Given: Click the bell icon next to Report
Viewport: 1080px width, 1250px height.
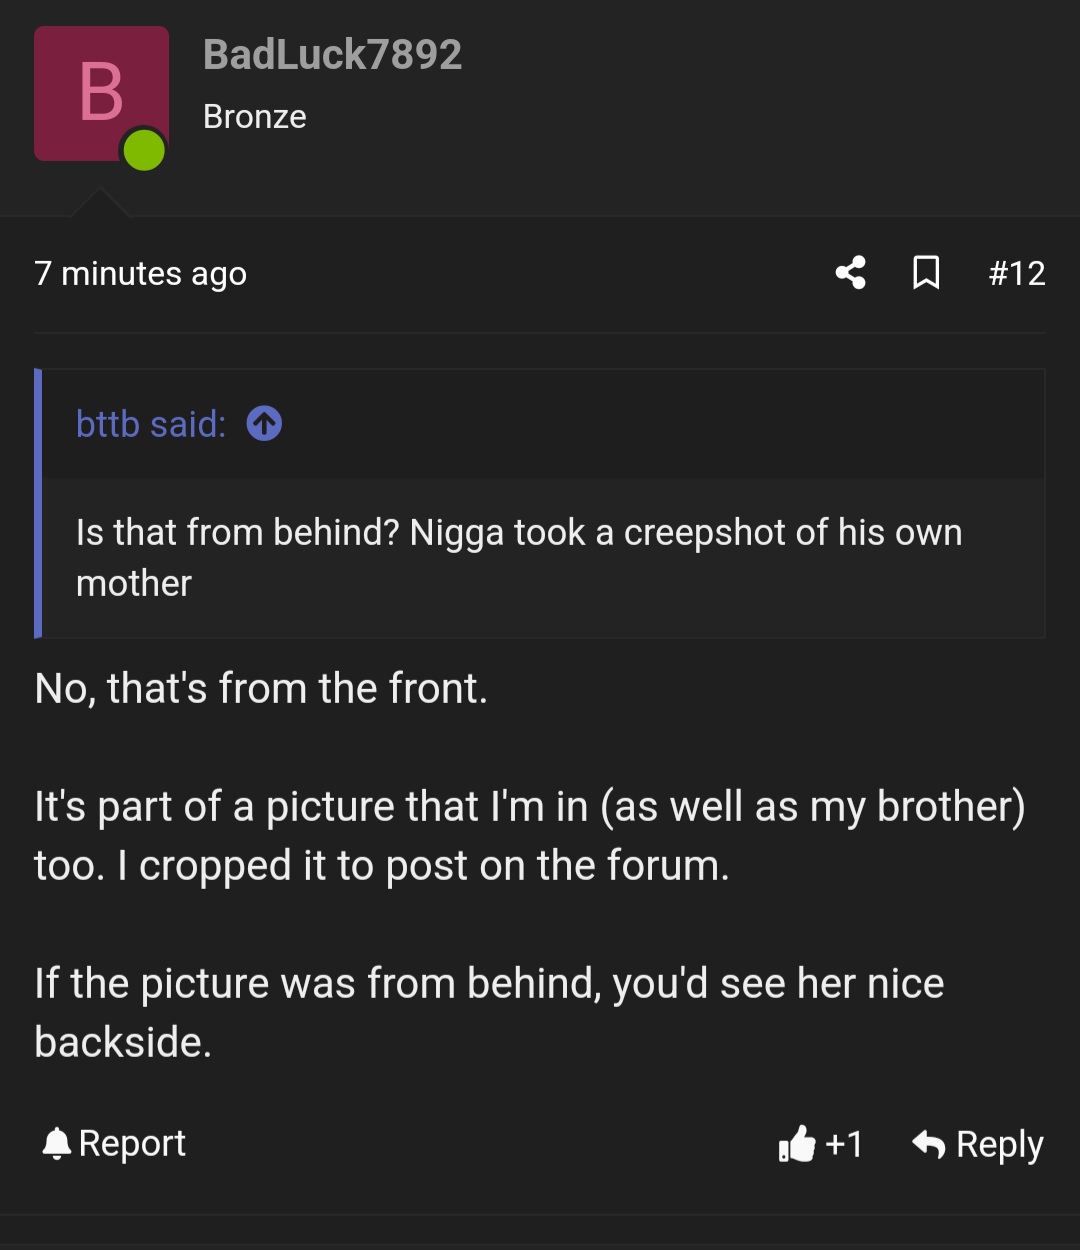Looking at the screenshot, I should point(57,1142).
